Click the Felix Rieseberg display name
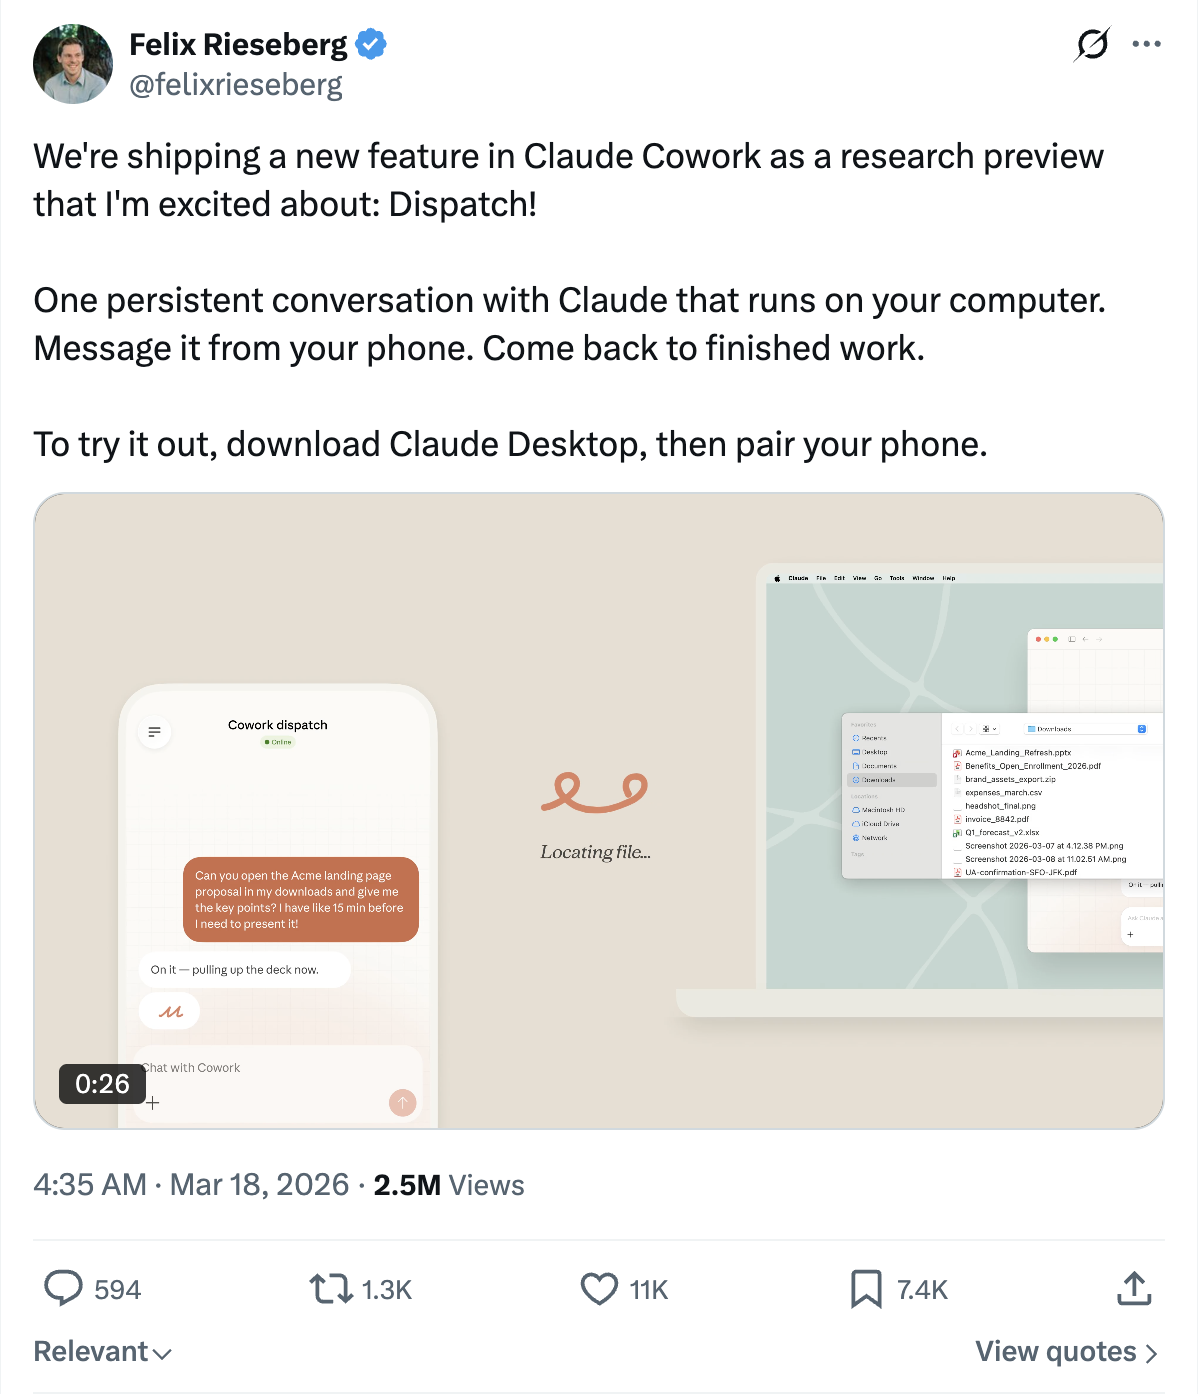The image size is (1198, 1394). [x=238, y=44]
